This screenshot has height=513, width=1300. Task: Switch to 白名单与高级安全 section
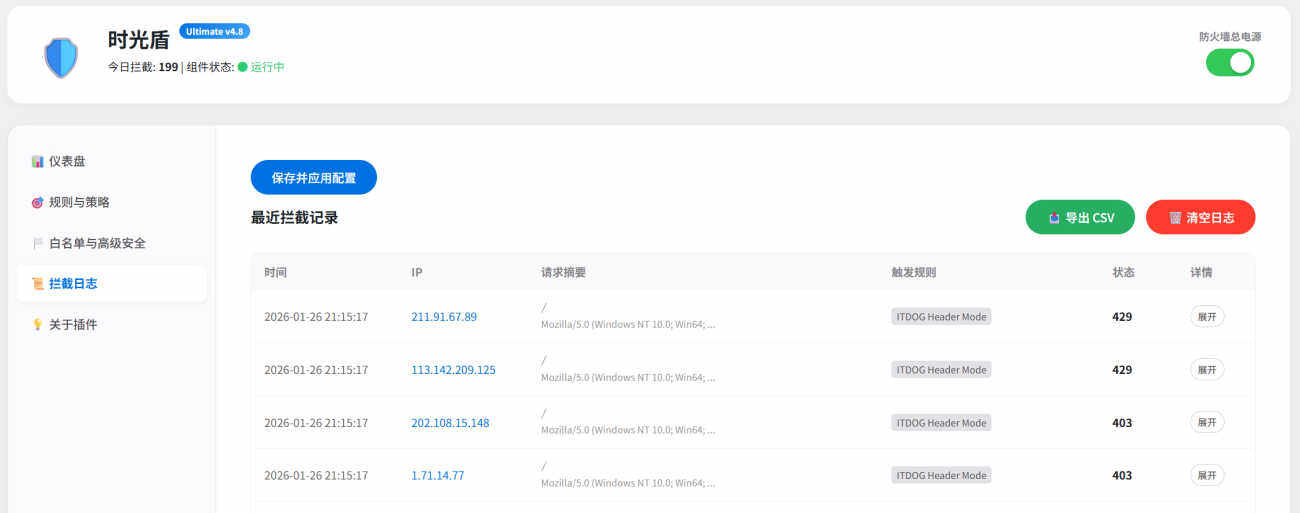pyautogui.click(x=97, y=243)
